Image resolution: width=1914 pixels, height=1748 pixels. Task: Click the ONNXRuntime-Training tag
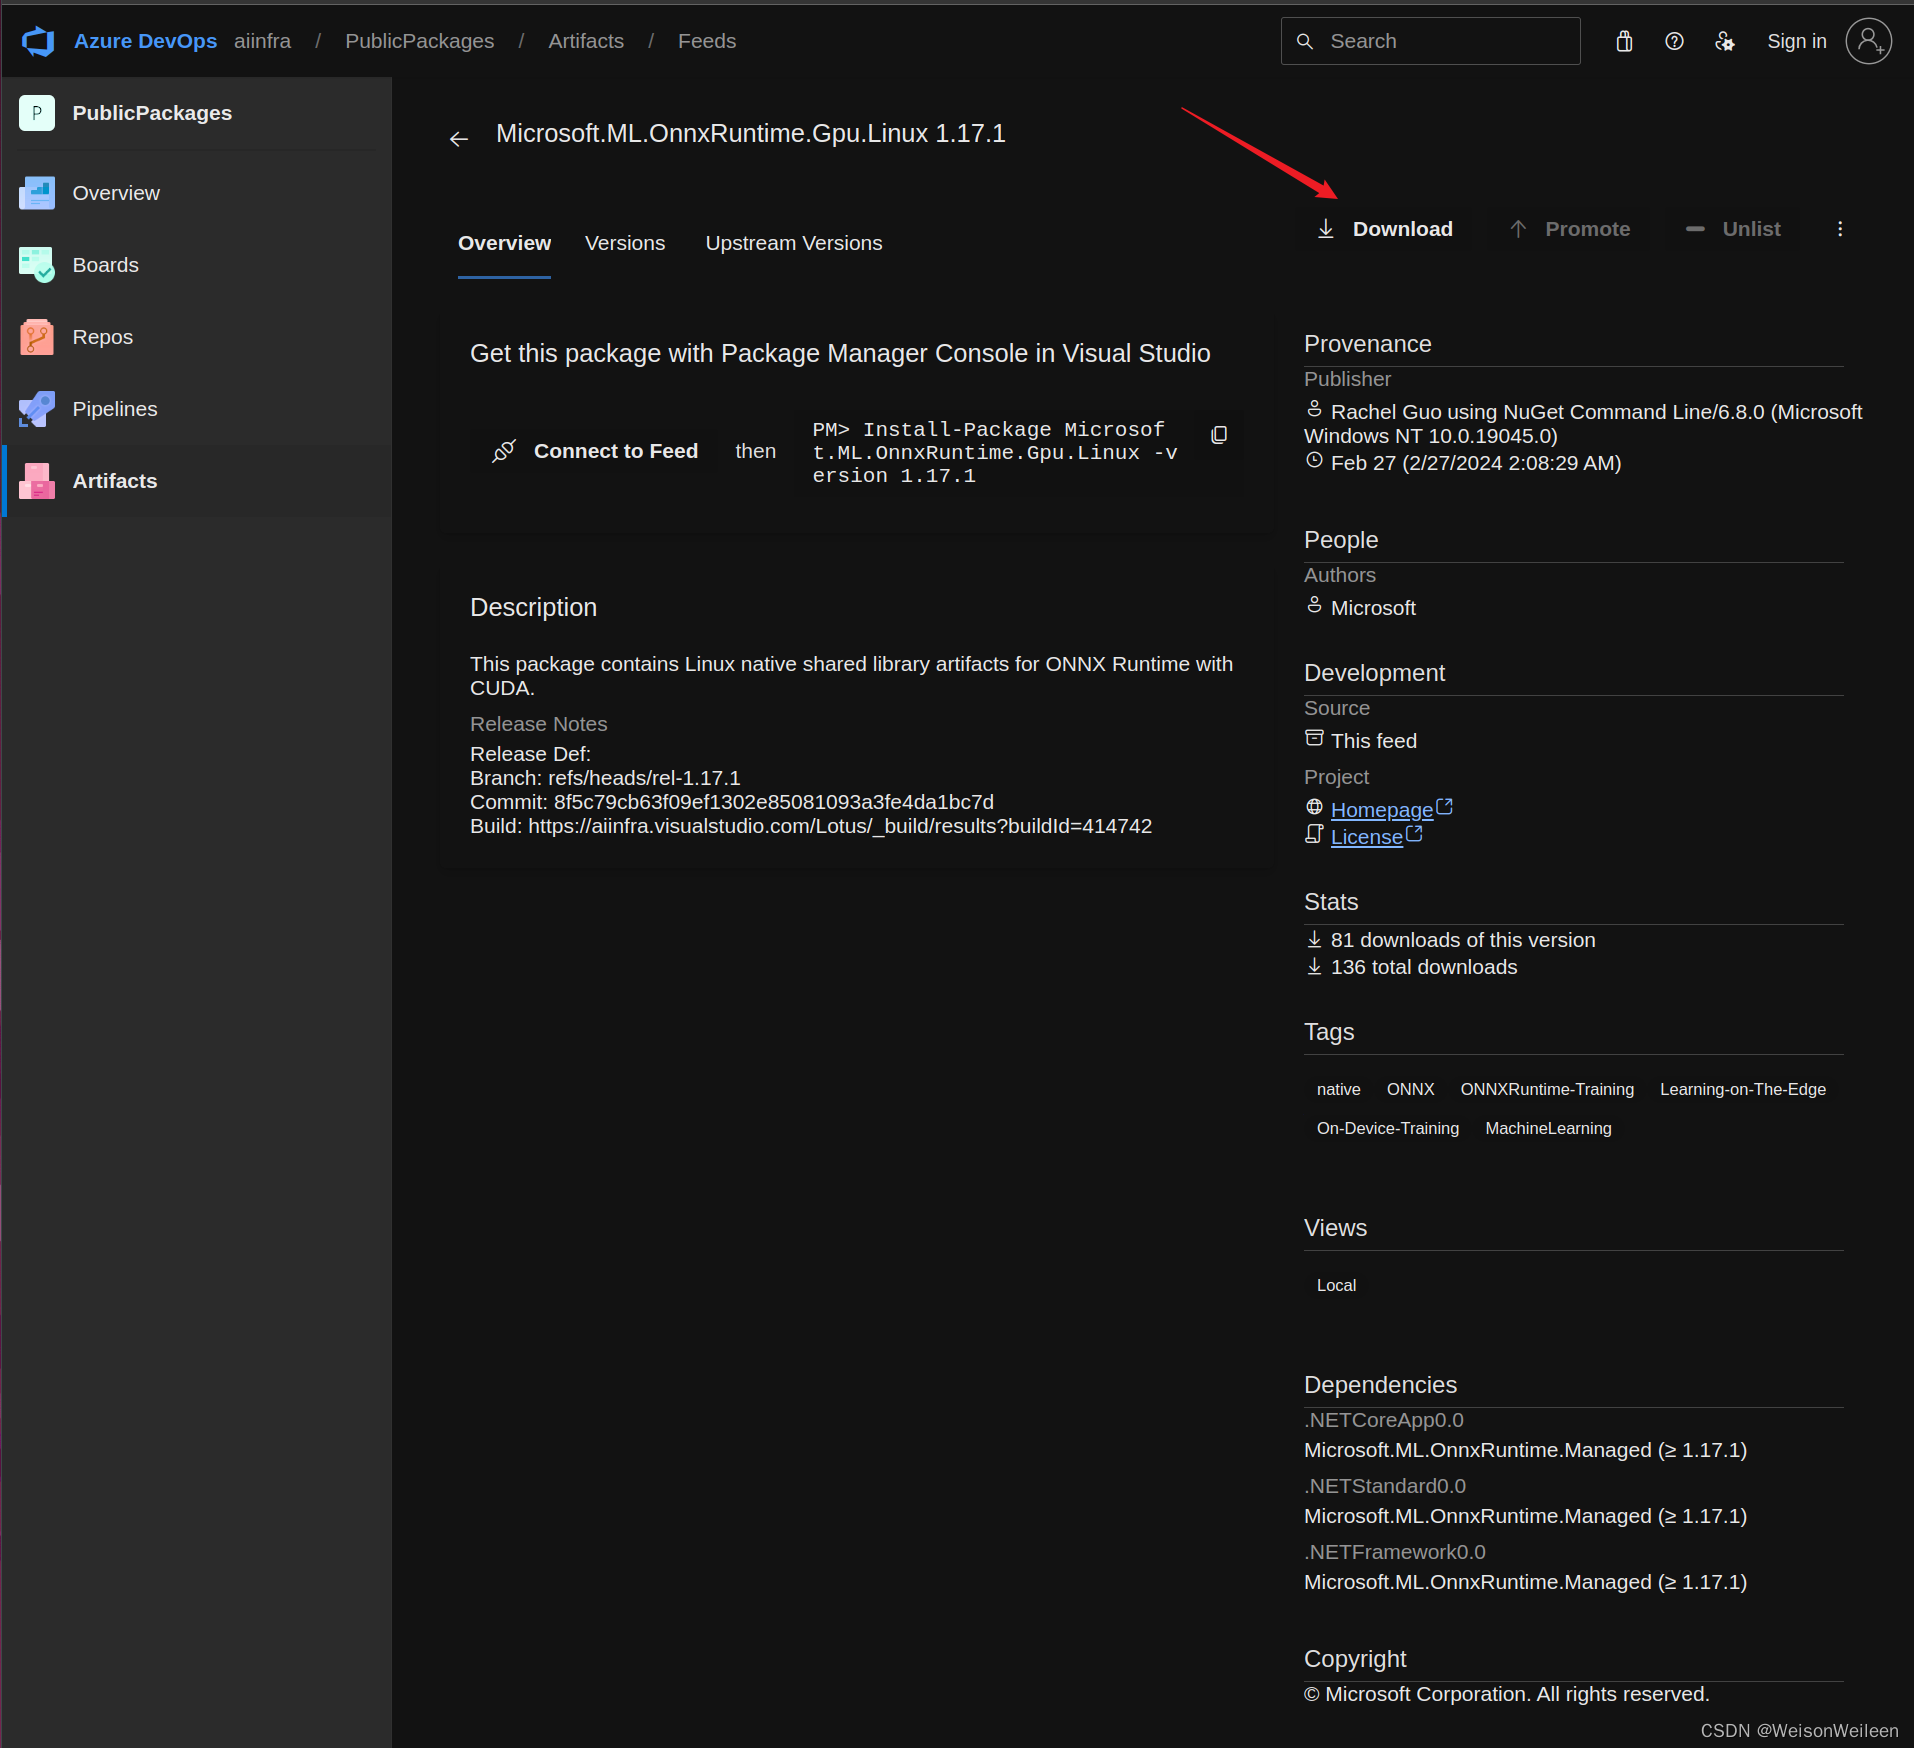[x=1547, y=1089]
